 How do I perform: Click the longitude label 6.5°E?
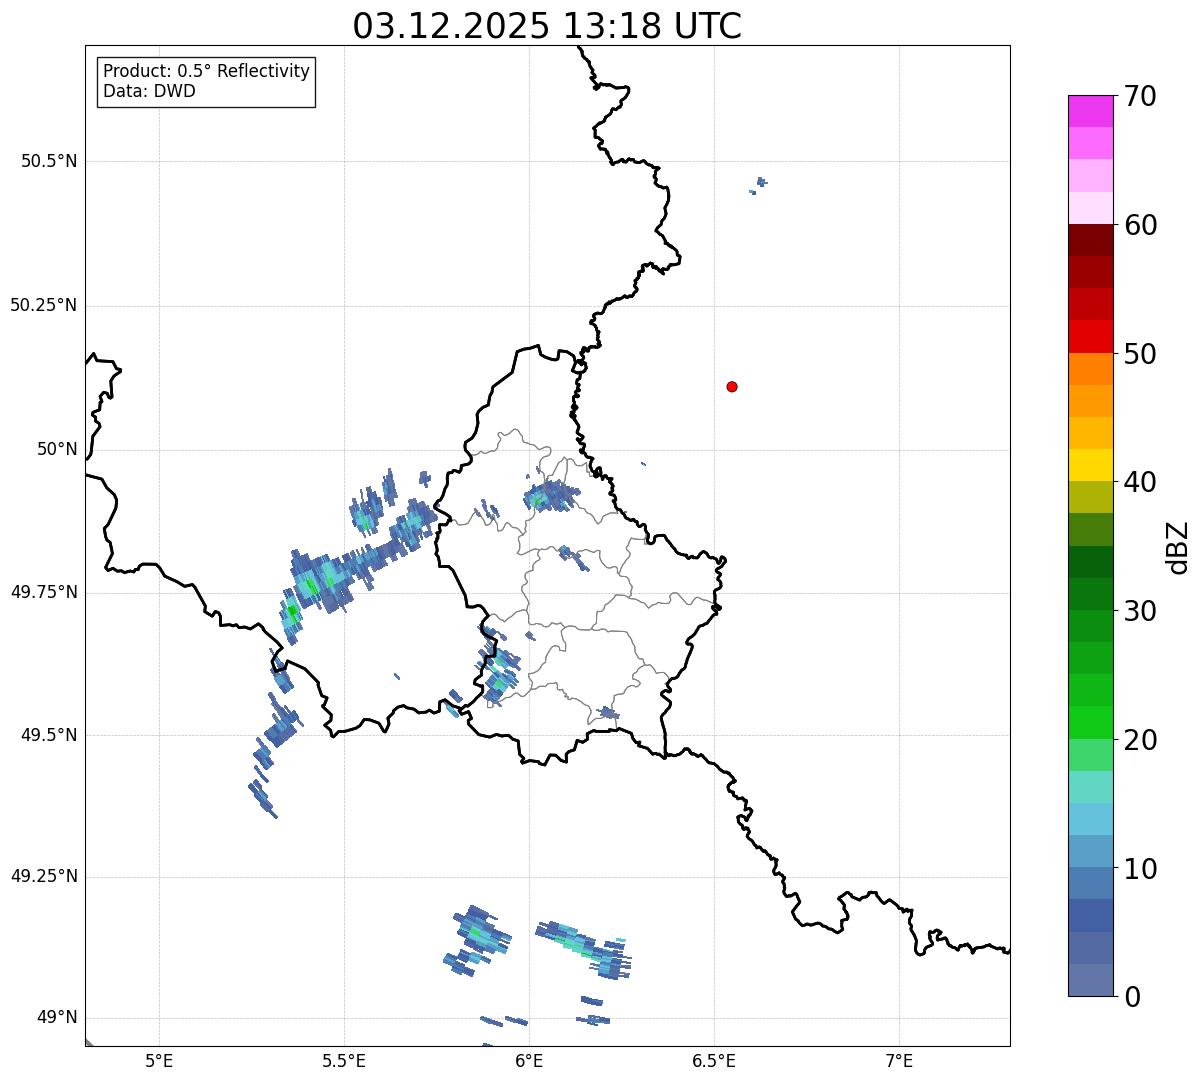[714, 1060]
